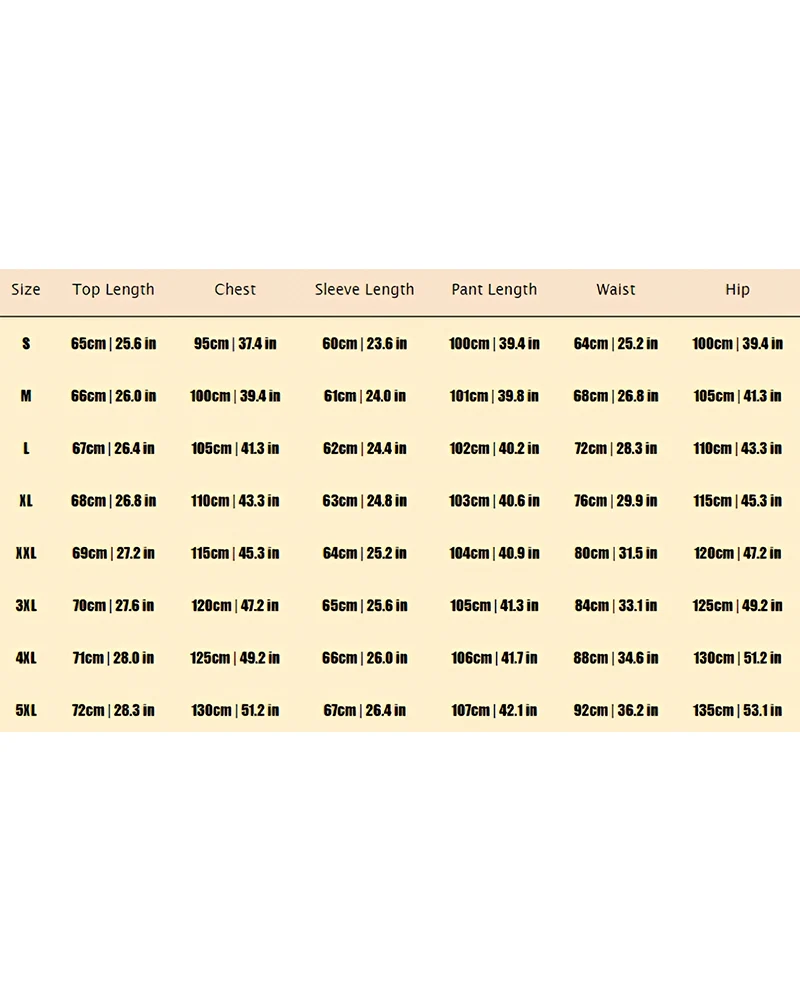Select chest value 100cm | 39.4 in
The image size is (800, 1000).
235,396
